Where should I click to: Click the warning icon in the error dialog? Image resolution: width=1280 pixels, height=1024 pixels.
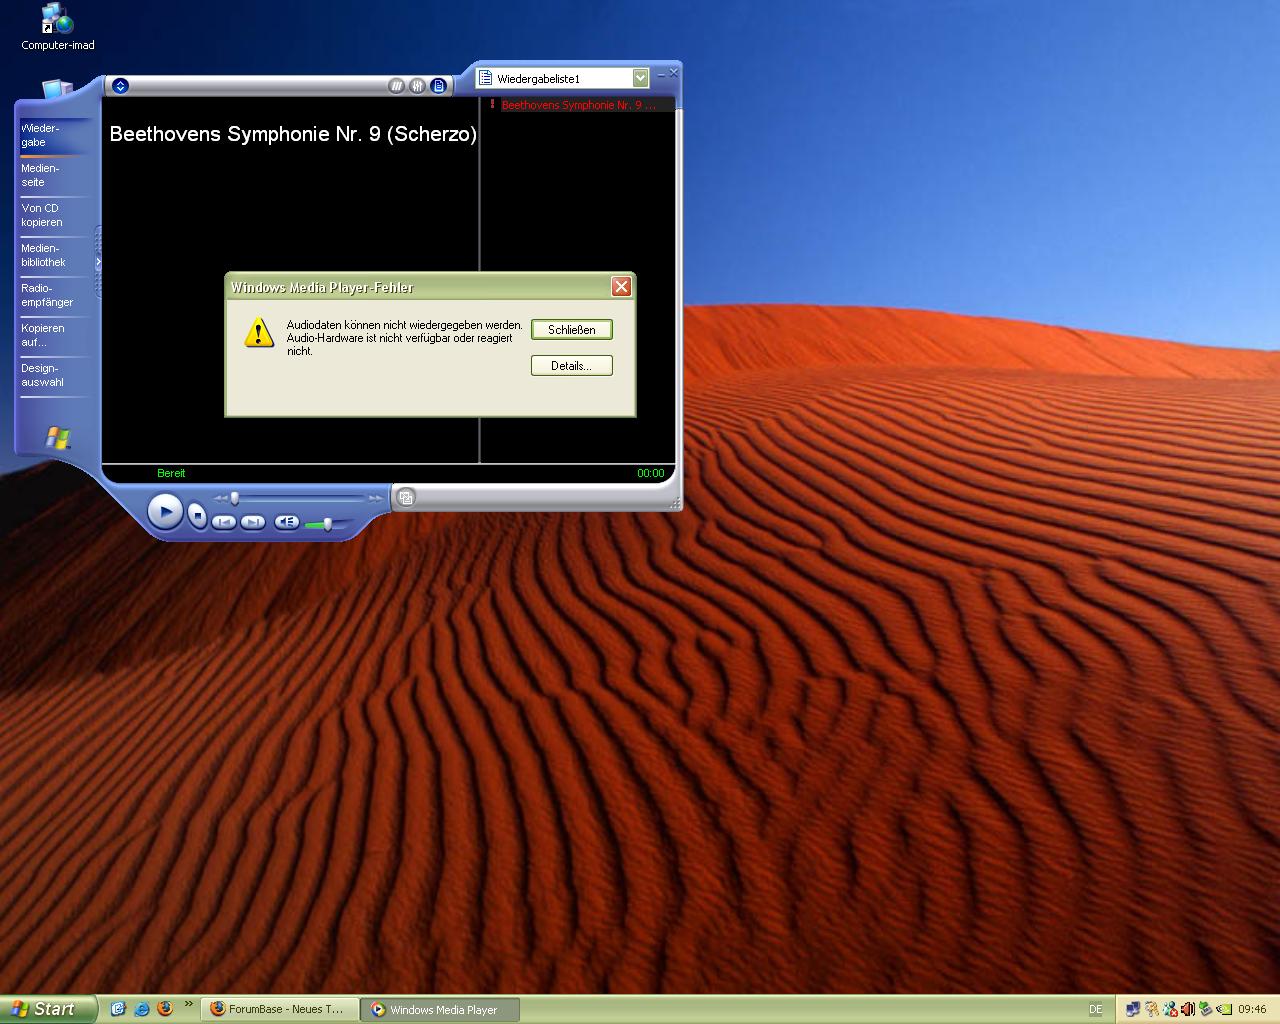(x=259, y=333)
